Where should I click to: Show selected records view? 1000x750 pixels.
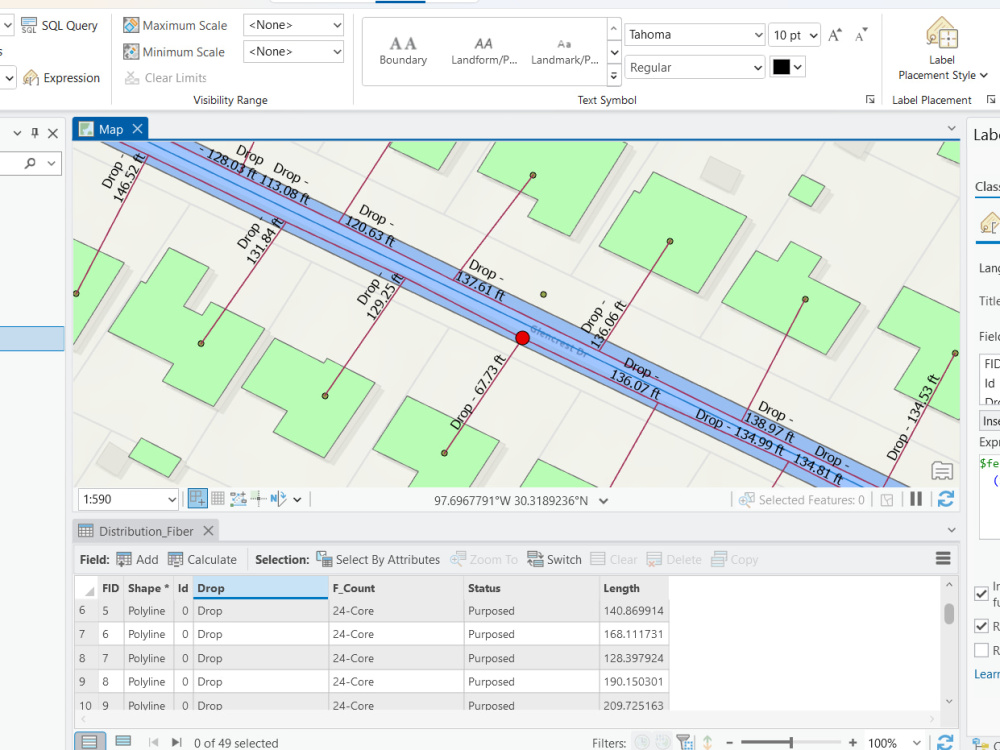click(x=123, y=741)
